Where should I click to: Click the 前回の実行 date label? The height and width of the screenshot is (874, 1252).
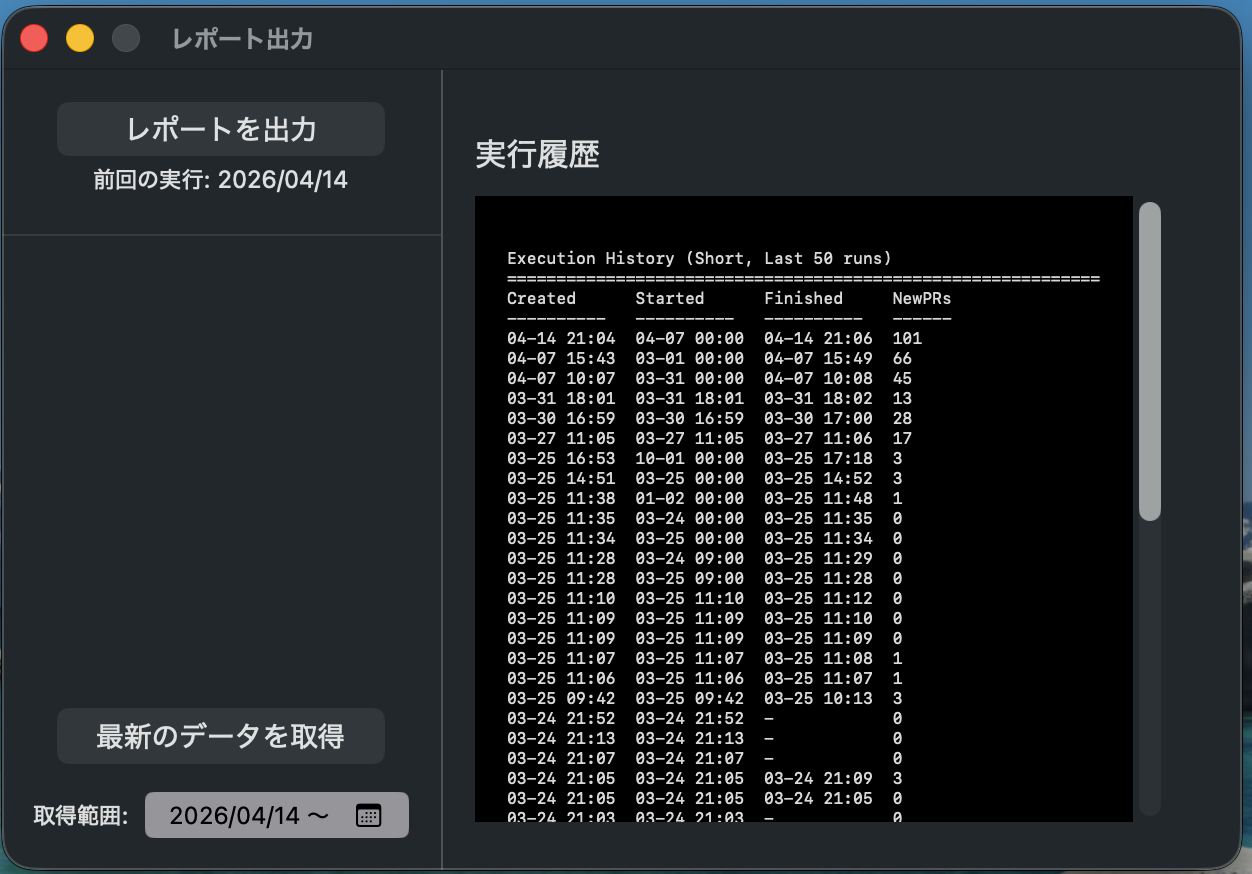point(220,180)
